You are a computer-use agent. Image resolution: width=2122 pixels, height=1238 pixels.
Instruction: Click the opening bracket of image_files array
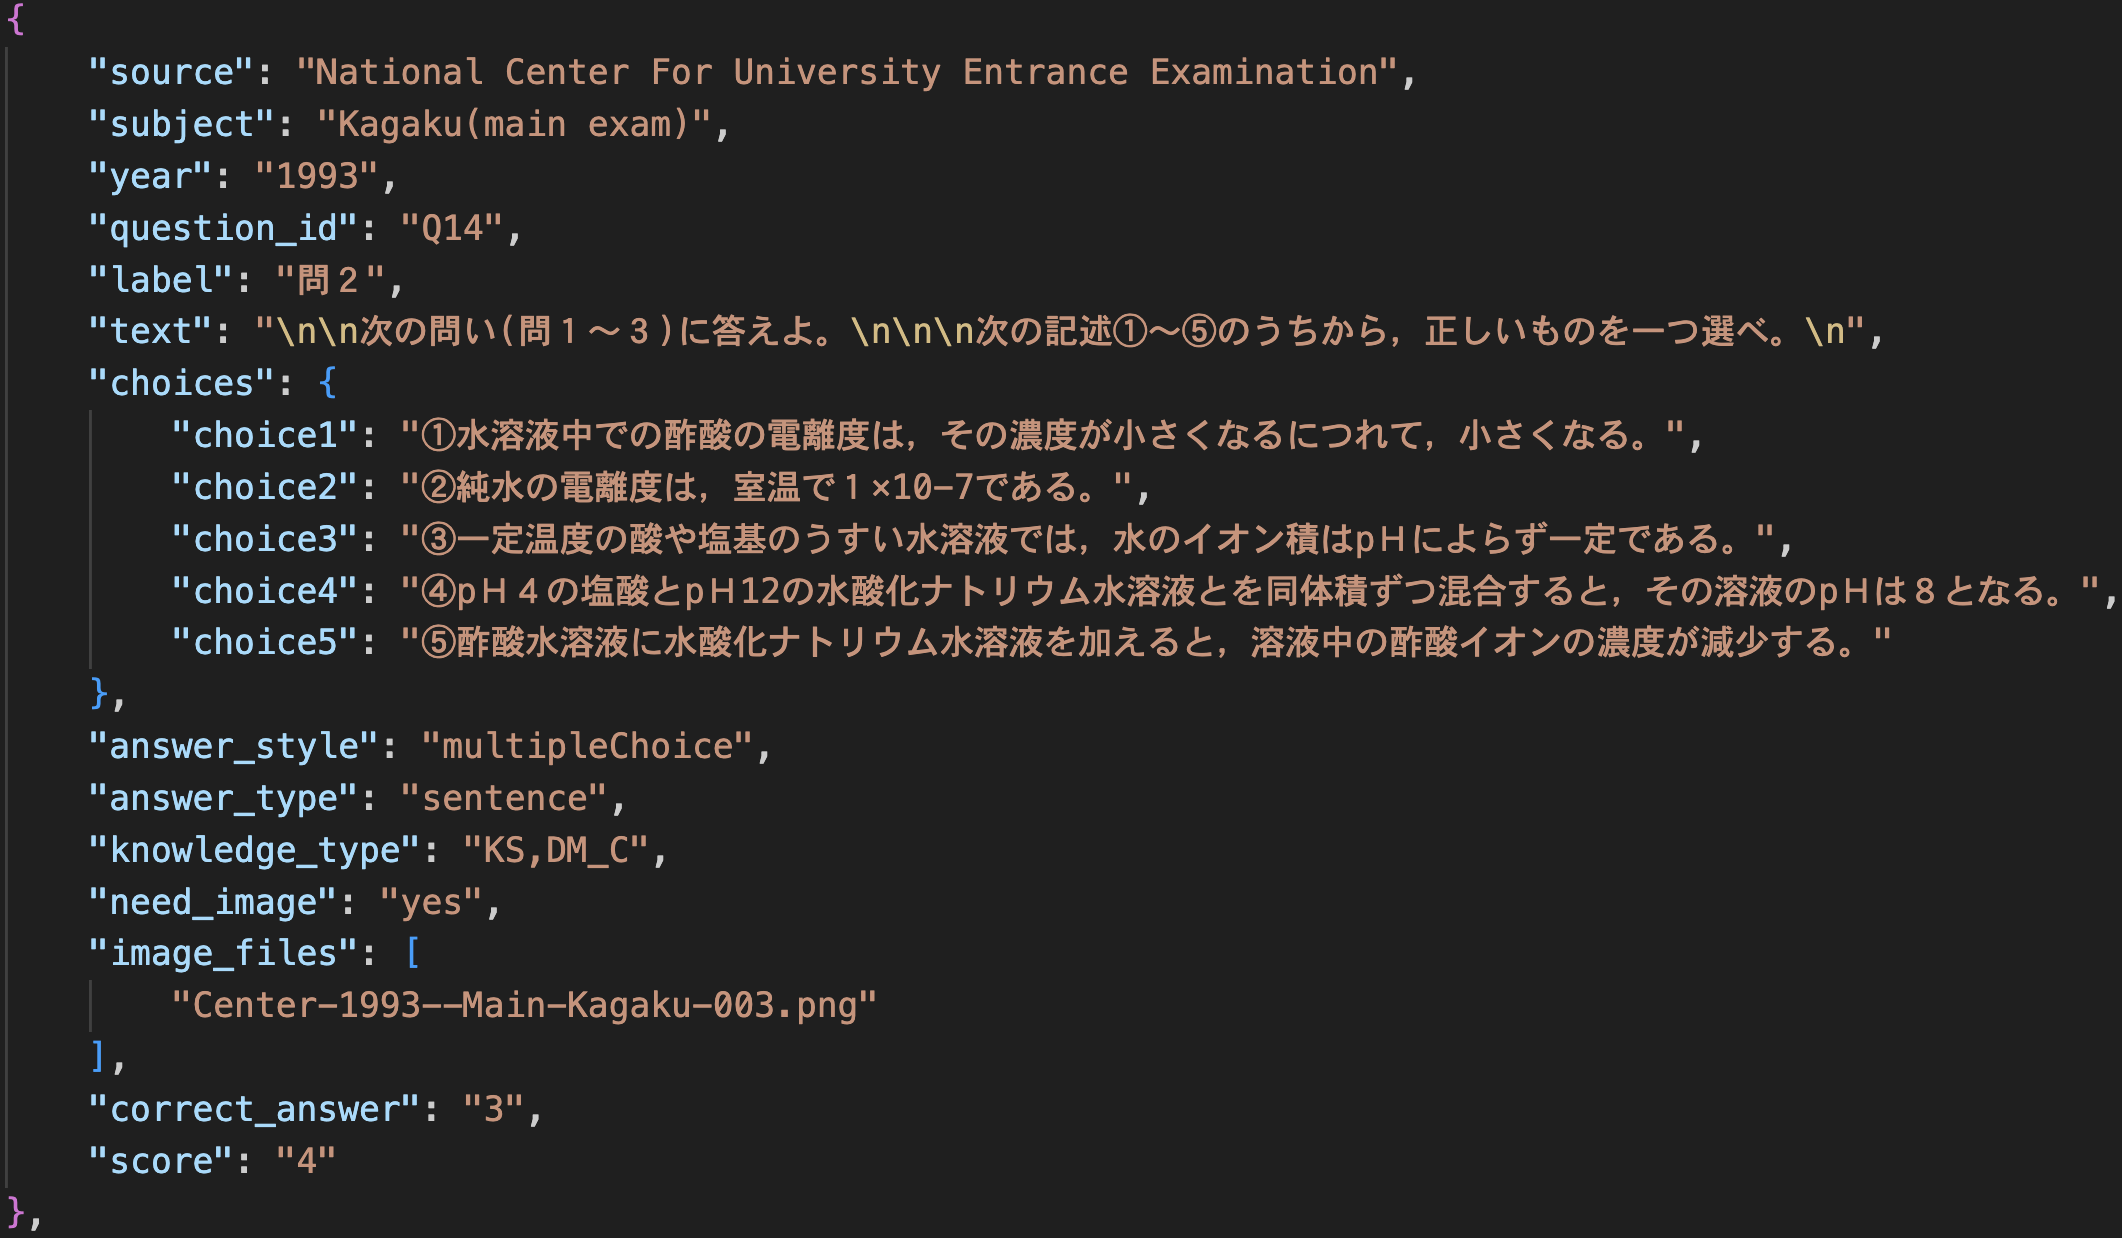click(412, 953)
